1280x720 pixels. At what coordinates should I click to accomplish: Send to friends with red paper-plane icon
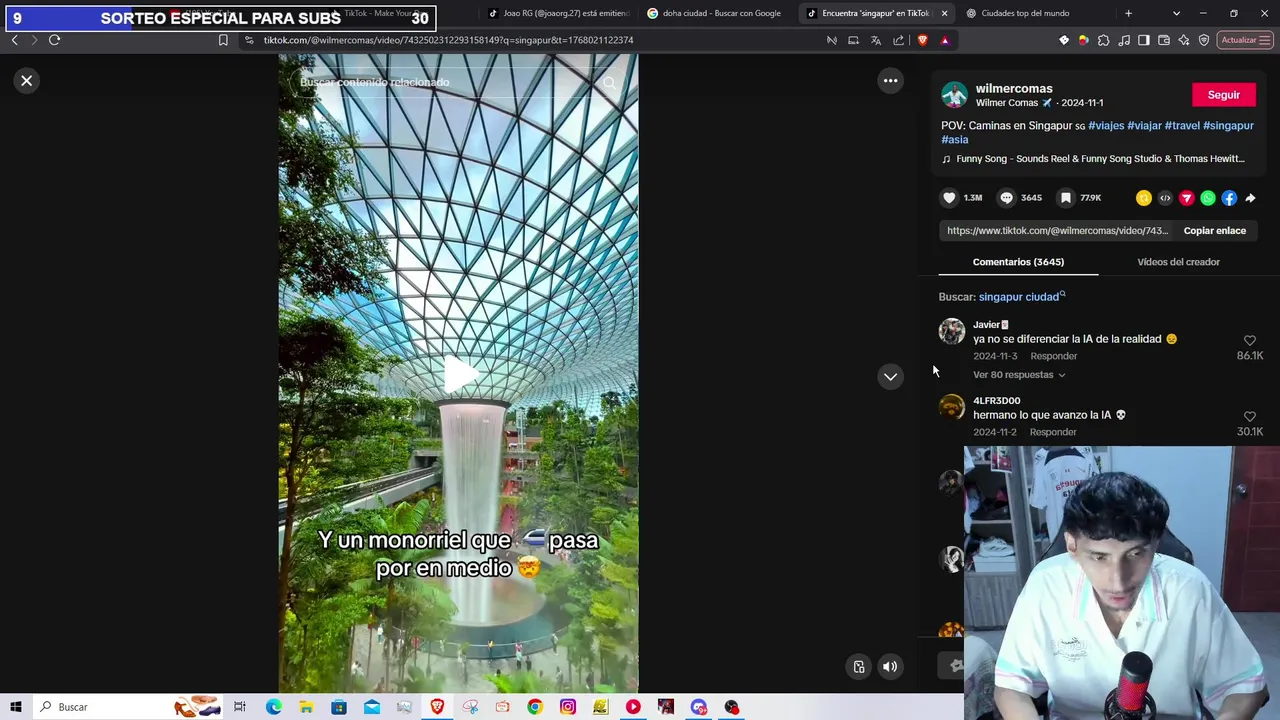click(x=1187, y=198)
